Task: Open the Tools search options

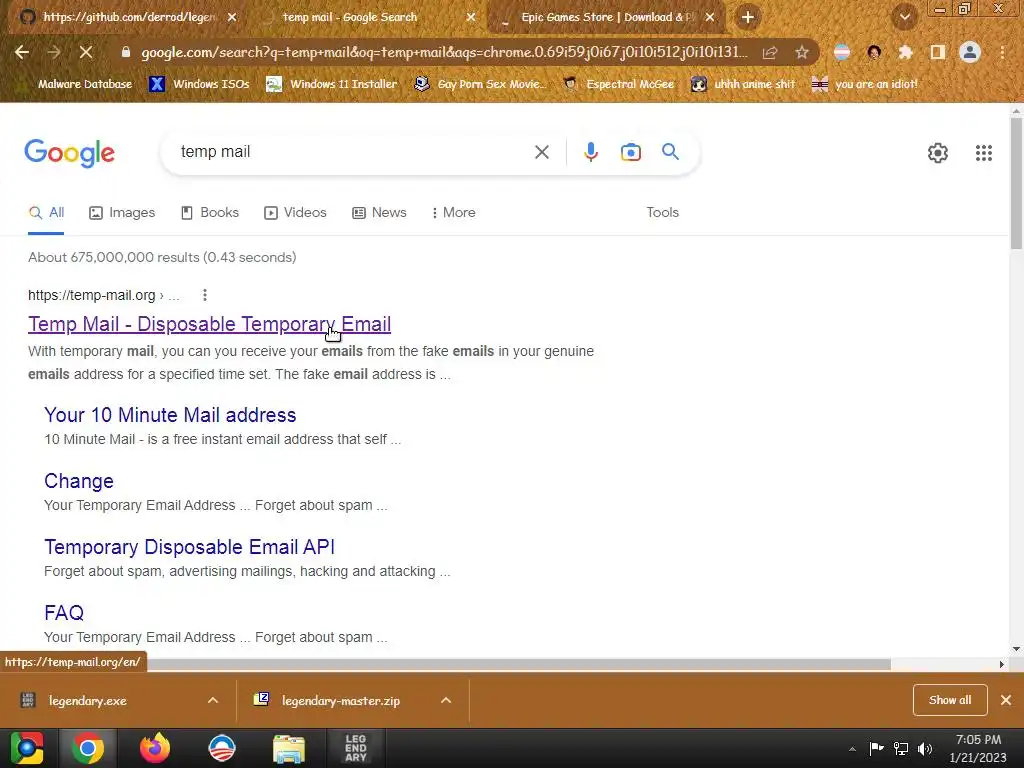Action: (662, 212)
